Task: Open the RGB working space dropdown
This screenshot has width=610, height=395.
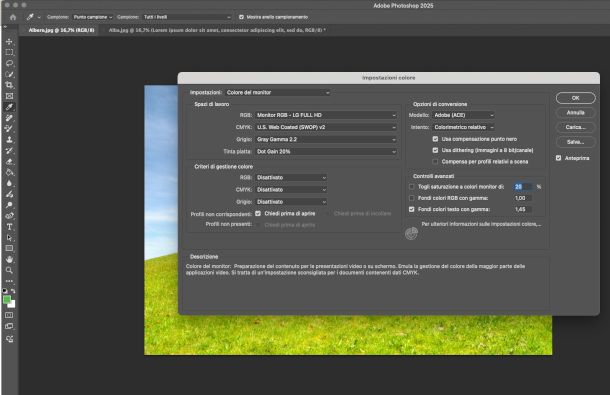Action: click(x=326, y=115)
